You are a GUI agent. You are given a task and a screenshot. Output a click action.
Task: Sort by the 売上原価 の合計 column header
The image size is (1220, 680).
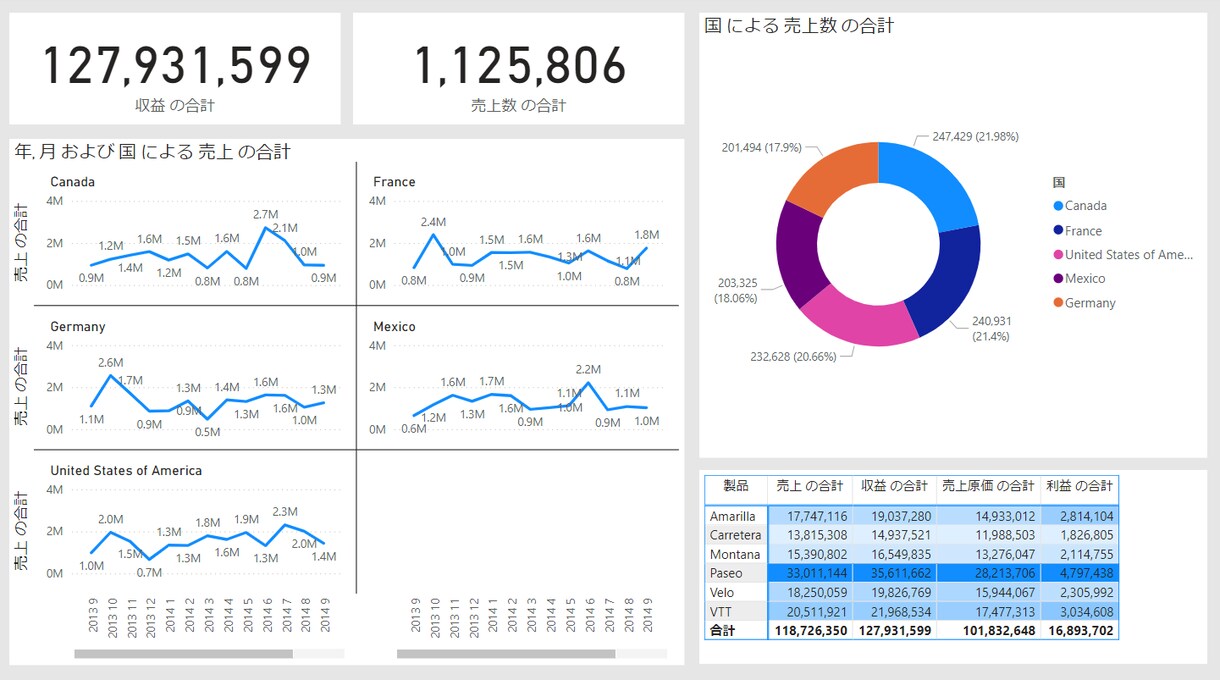pyautogui.click(x=988, y=485)
